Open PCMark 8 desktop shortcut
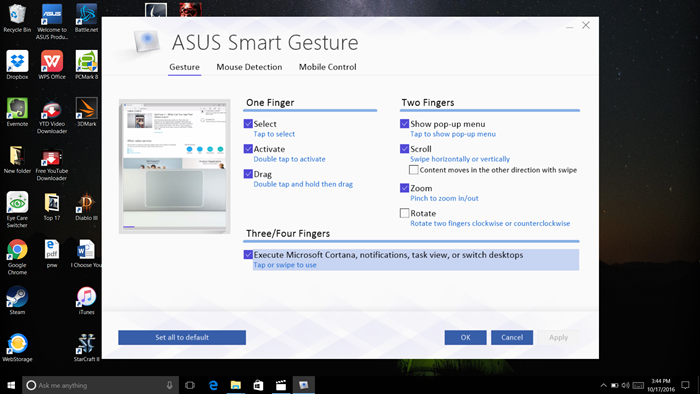This screenshot has height=394, width=700. [86, 65]
